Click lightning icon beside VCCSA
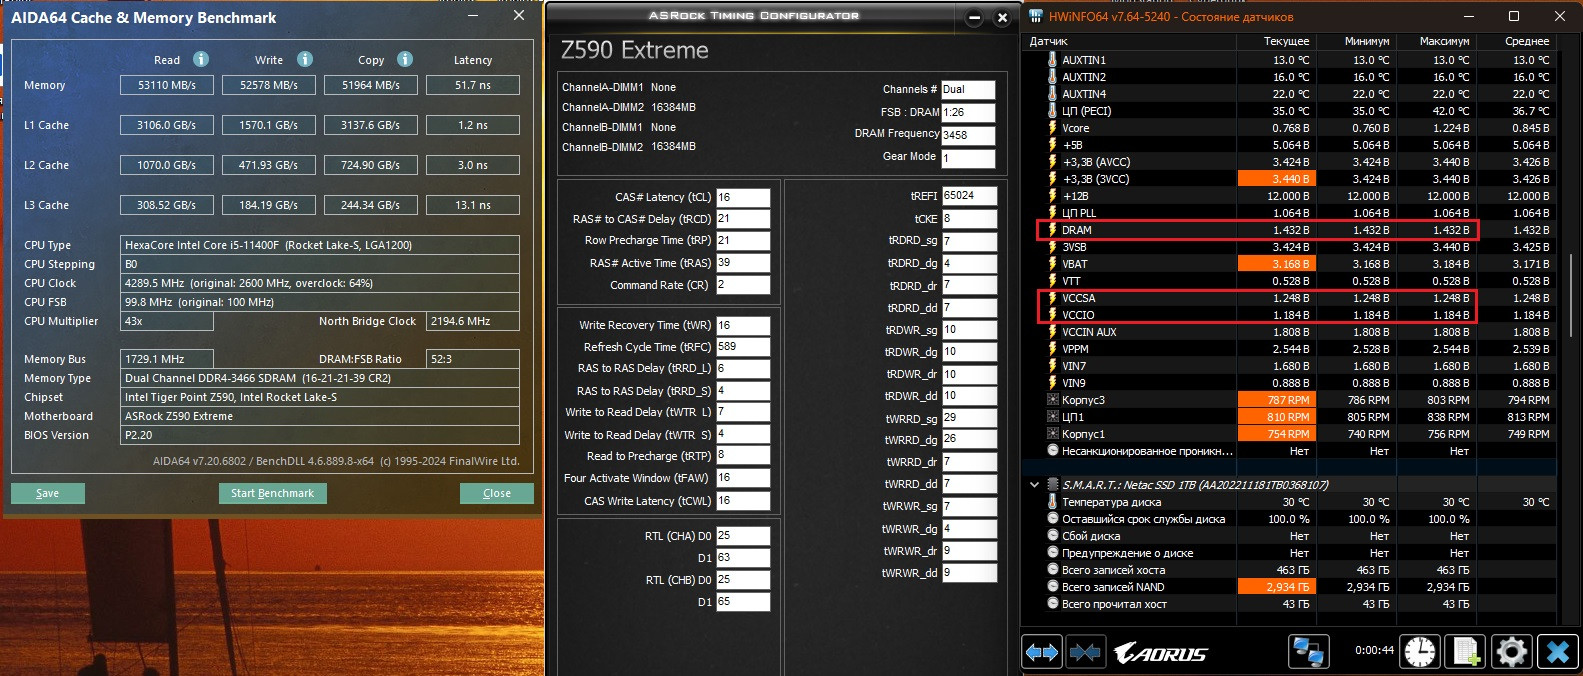The height and width of the screenshot is (676, 1583). point(1052,298)
